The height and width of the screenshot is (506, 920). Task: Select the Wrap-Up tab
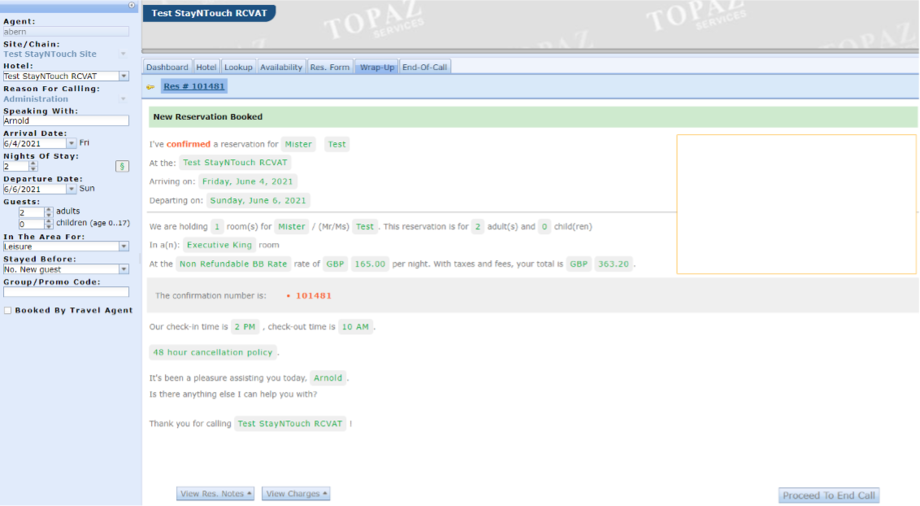tap(377, 67)
